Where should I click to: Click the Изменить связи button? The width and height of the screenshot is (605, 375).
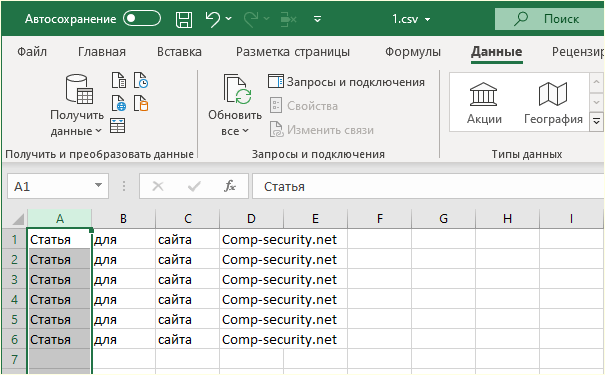coord(322,130)
